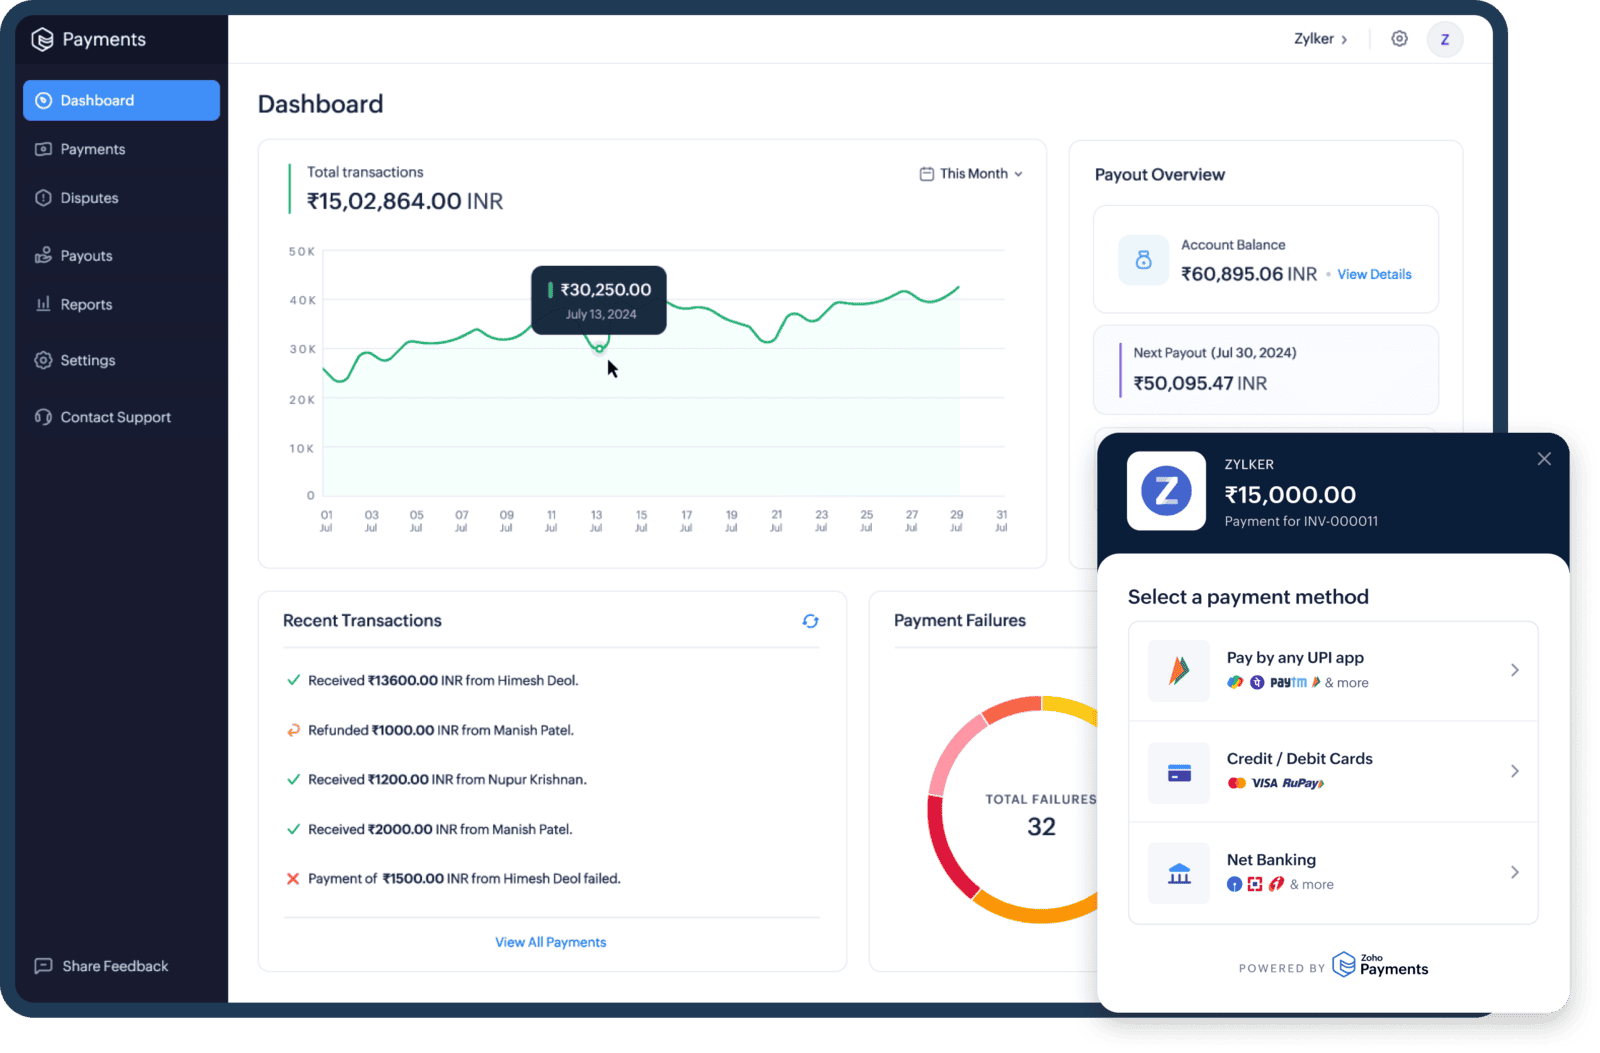This screenshot has height=1053, width=1600.
Task: Expand the Credit / Debit Cards chevron
Action: [1514, 771]
